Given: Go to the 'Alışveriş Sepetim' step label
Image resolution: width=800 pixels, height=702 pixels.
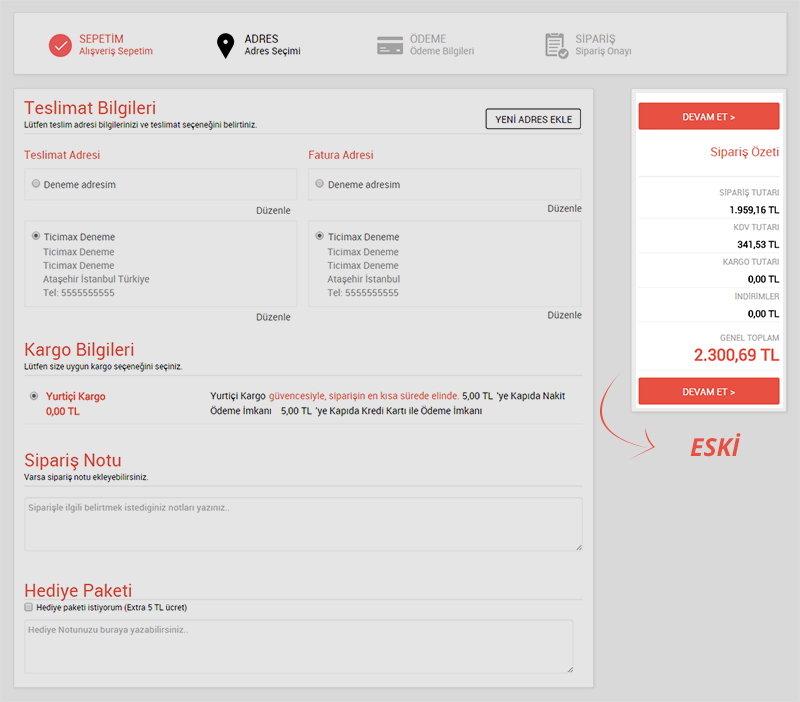Looking at the screenshot, I should tap(116, 51).
